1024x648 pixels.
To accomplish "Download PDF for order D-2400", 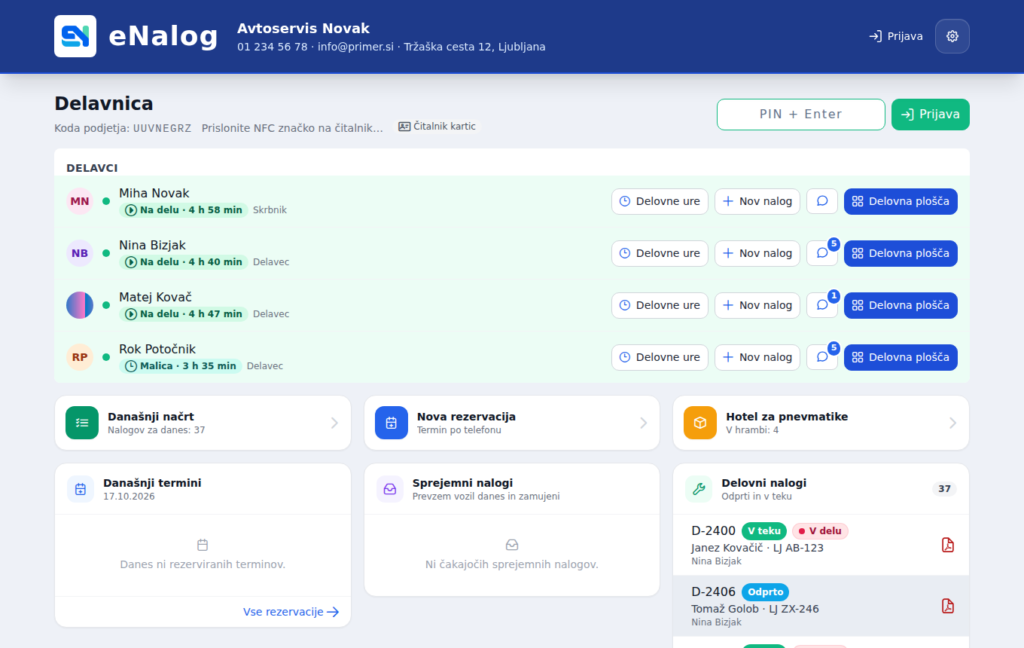I will pos(948,545).
